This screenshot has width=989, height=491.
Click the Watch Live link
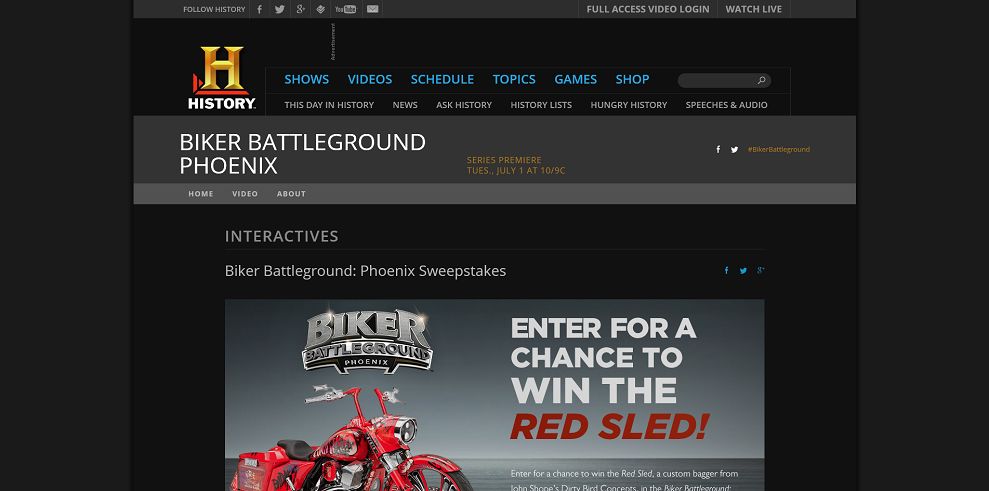[753, 9]
